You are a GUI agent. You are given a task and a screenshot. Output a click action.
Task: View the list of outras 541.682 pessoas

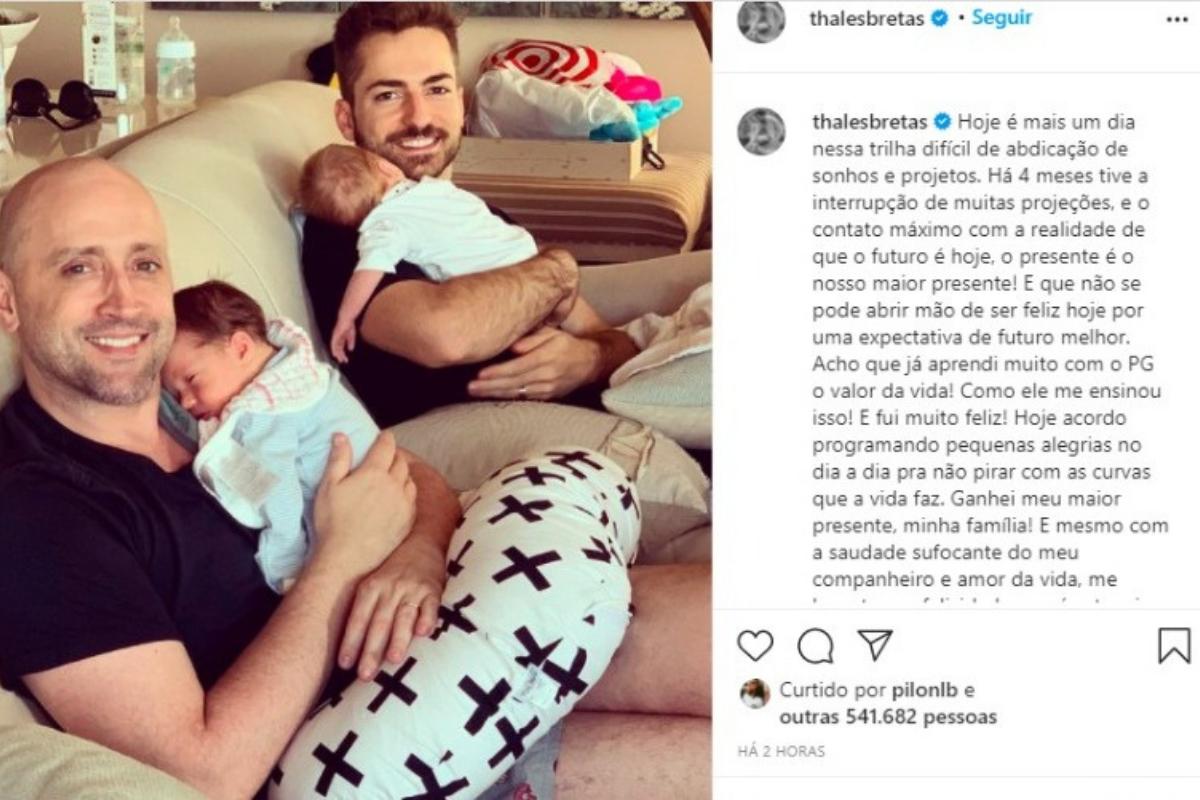point(888,717)
